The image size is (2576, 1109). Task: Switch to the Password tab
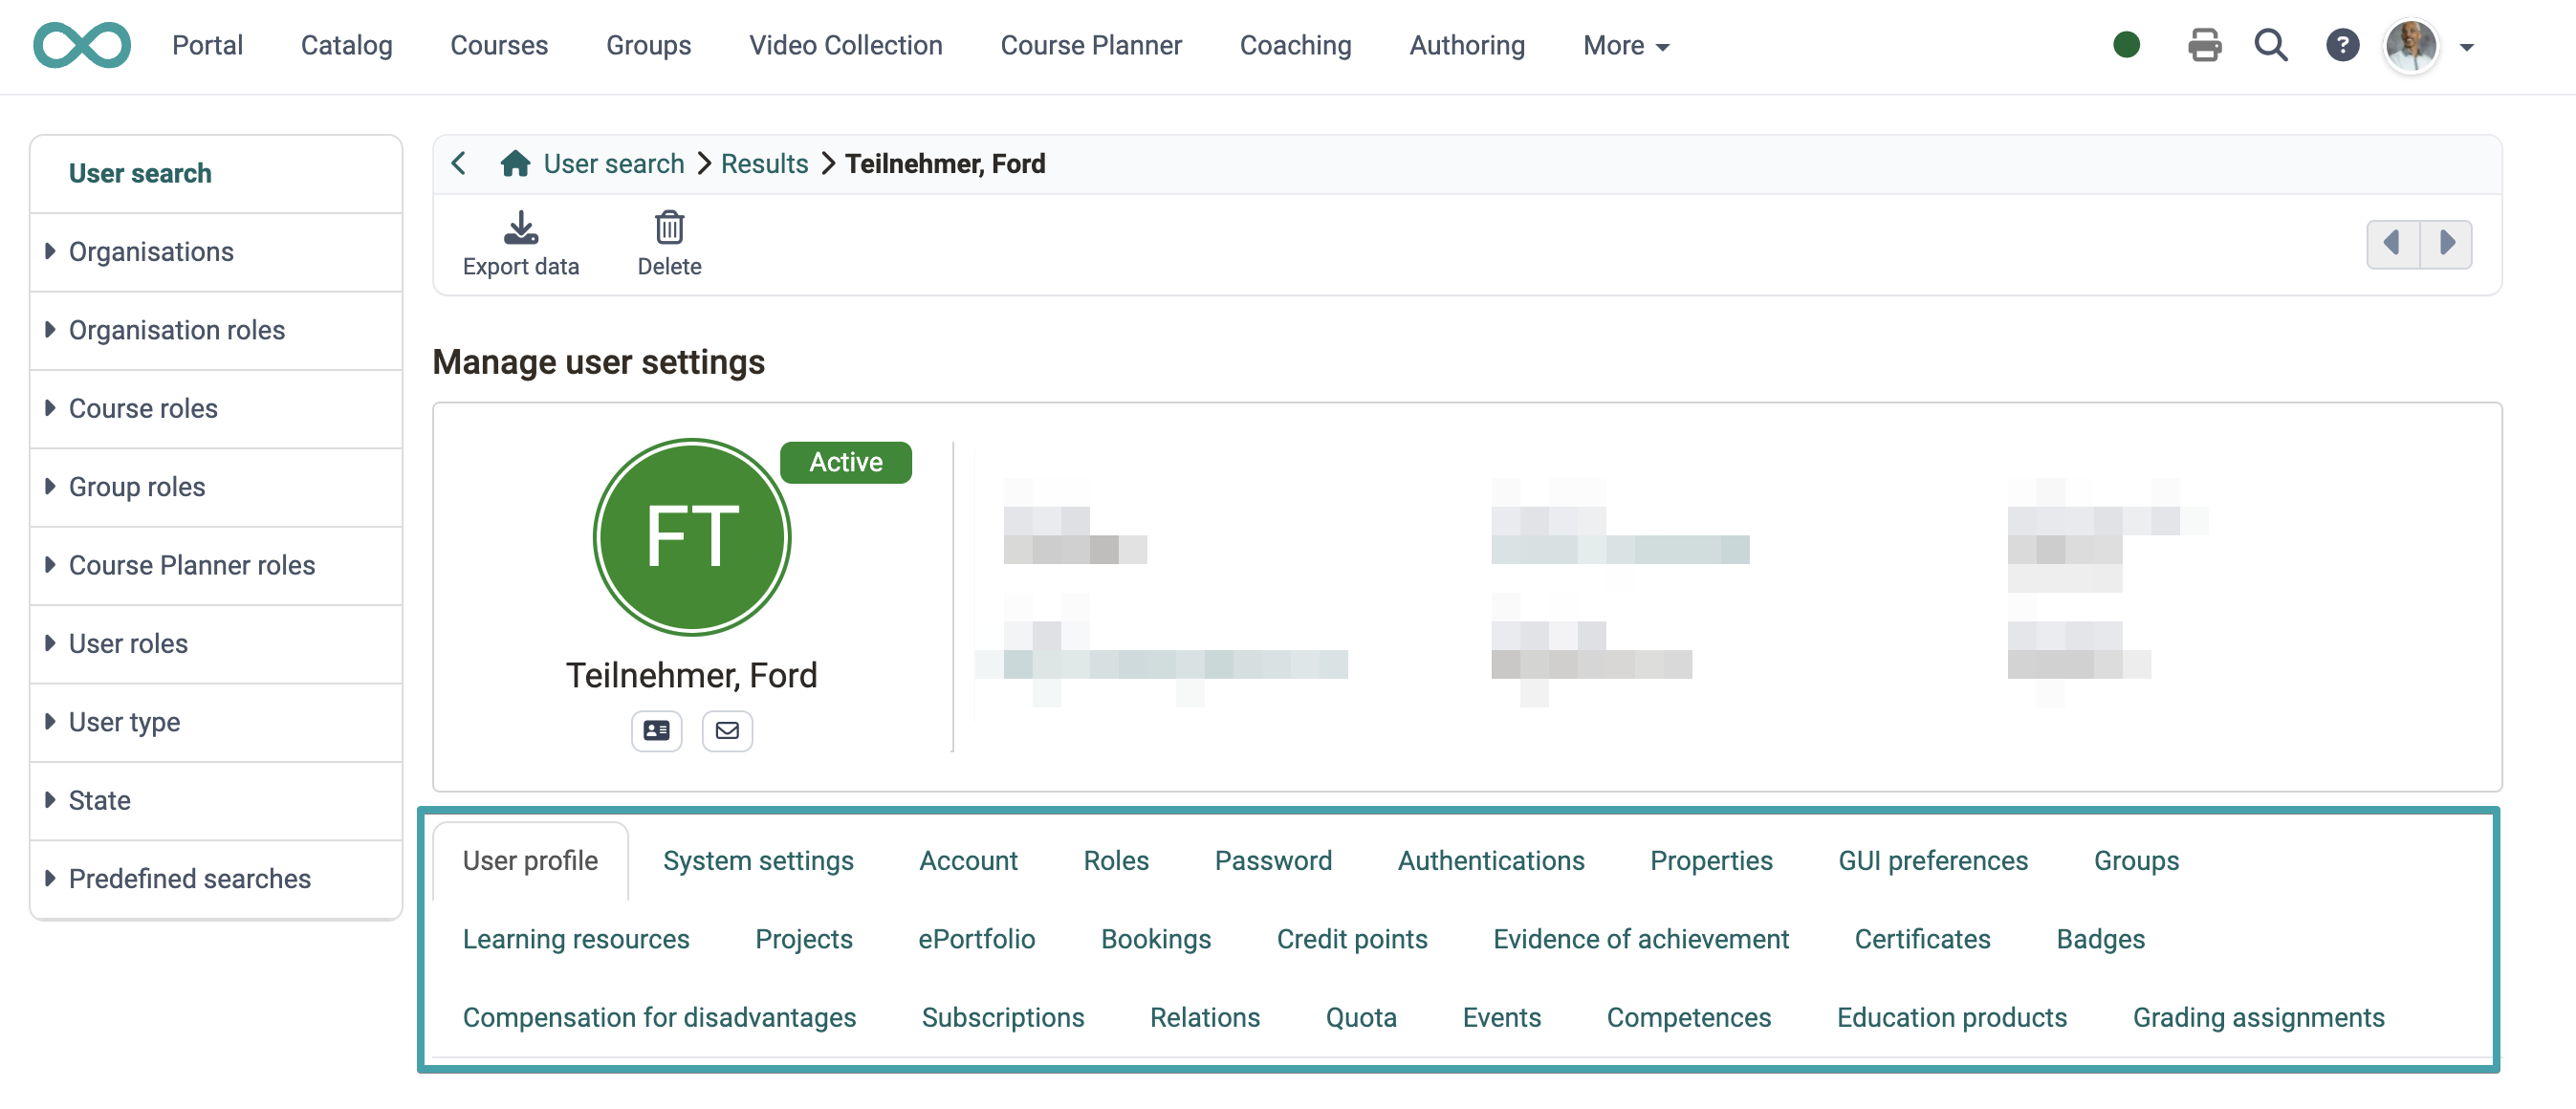[x=1273, y=861]
